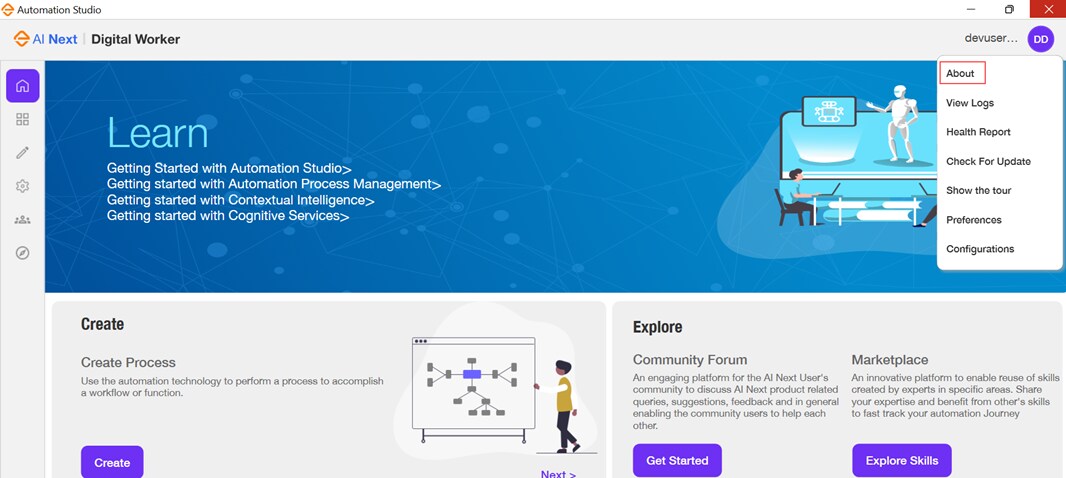Select About from the user menu

coord(960,73)
